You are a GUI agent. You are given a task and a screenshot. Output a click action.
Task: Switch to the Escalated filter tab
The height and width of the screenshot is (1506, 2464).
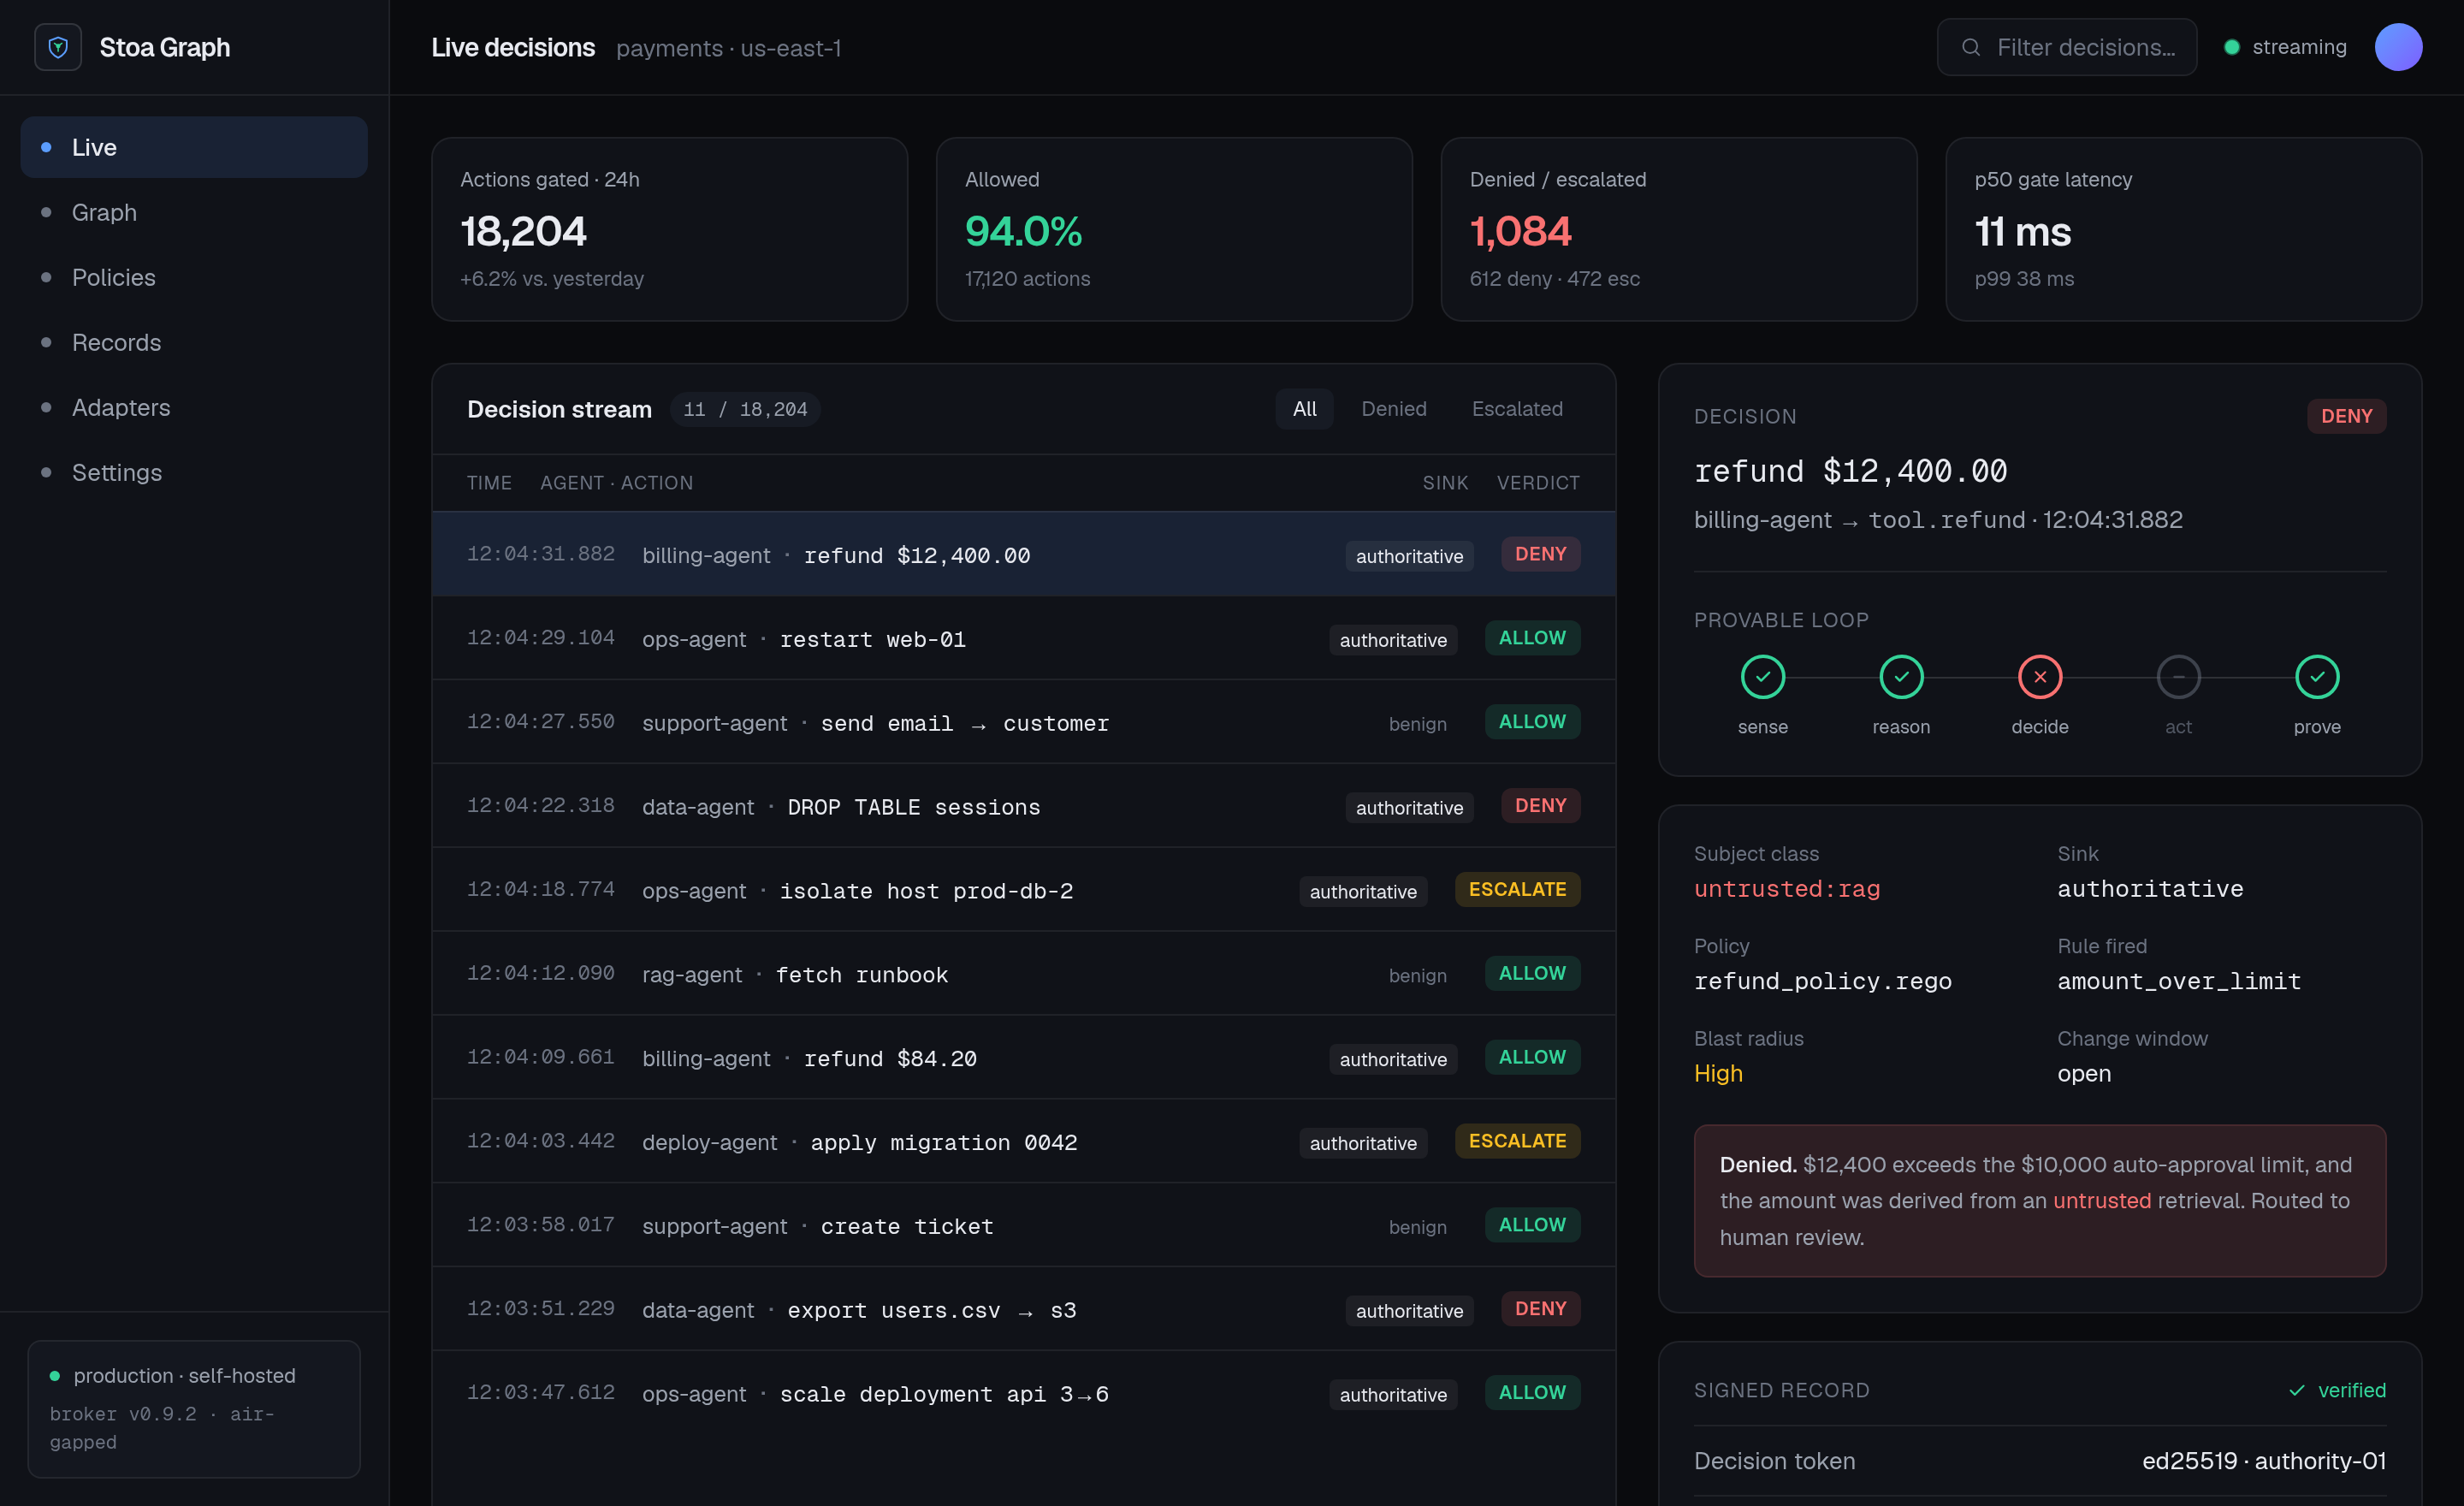point(1516,409)
